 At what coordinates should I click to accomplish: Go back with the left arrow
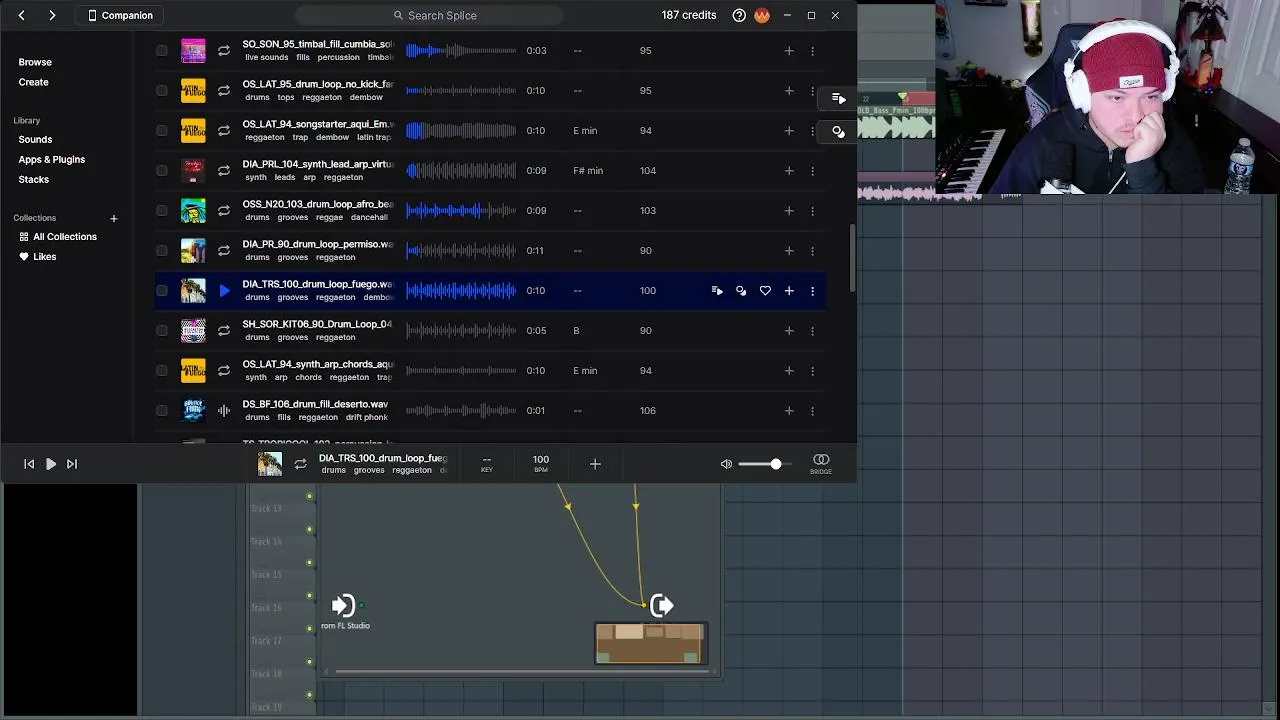21,15
